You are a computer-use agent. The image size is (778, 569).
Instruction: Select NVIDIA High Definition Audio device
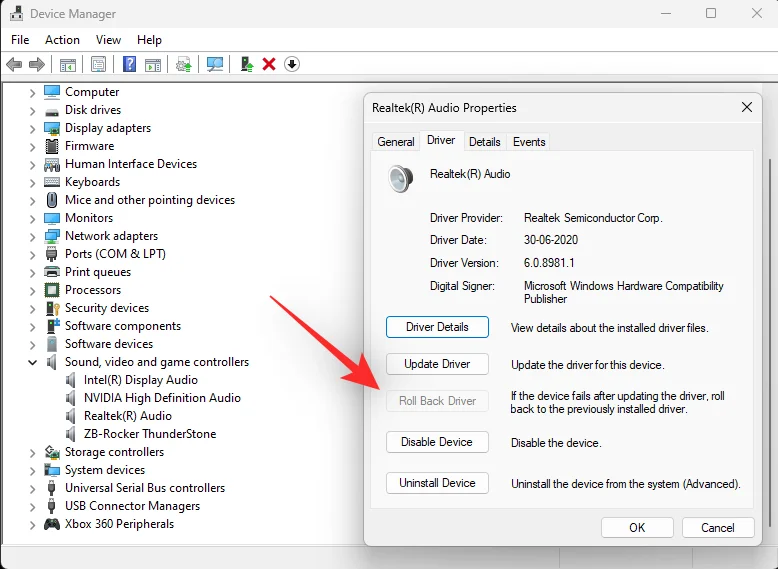pyautogui.click(x=162, y=398)
